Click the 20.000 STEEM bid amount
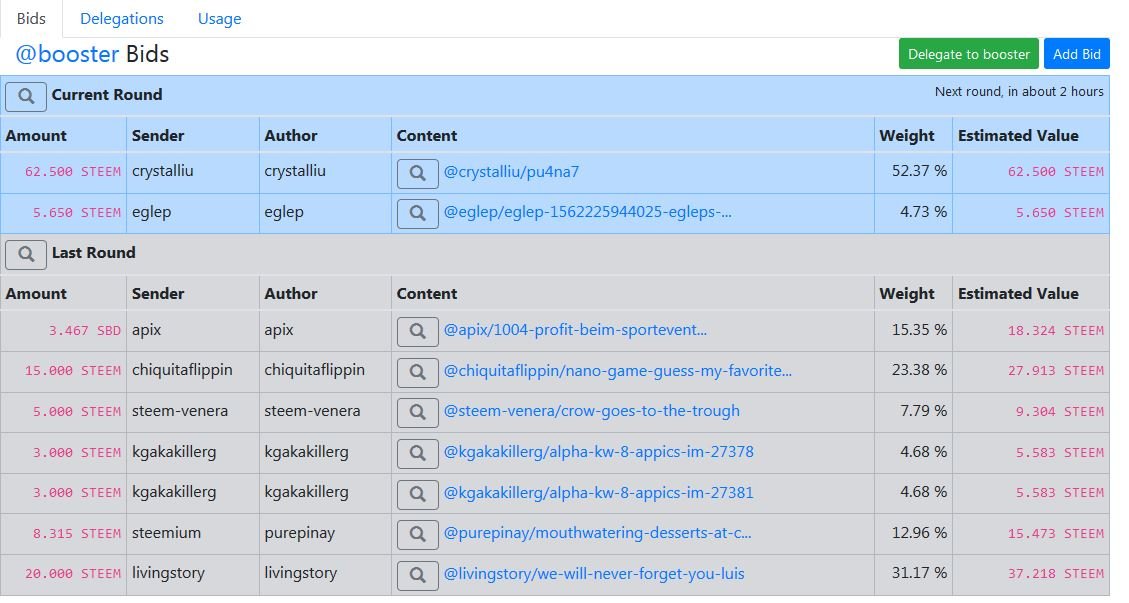The height and width of the screenshot is (603, 1129). click(x=73, y=574)
